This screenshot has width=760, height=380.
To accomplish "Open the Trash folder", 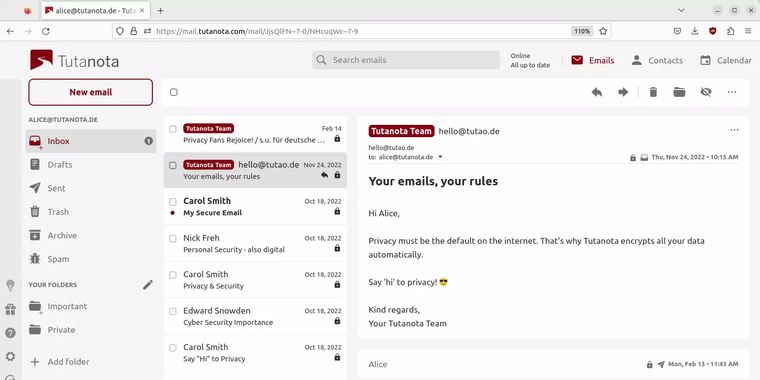I will (91, 212).
